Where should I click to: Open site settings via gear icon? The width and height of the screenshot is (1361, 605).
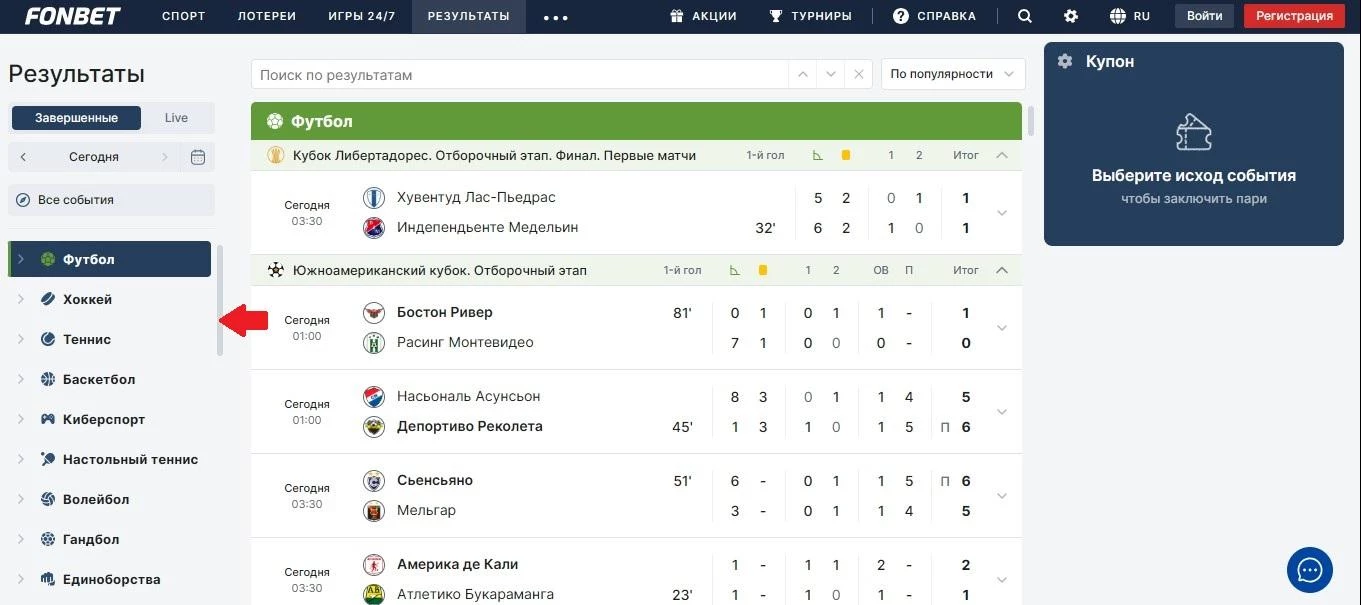(1070, 15)
